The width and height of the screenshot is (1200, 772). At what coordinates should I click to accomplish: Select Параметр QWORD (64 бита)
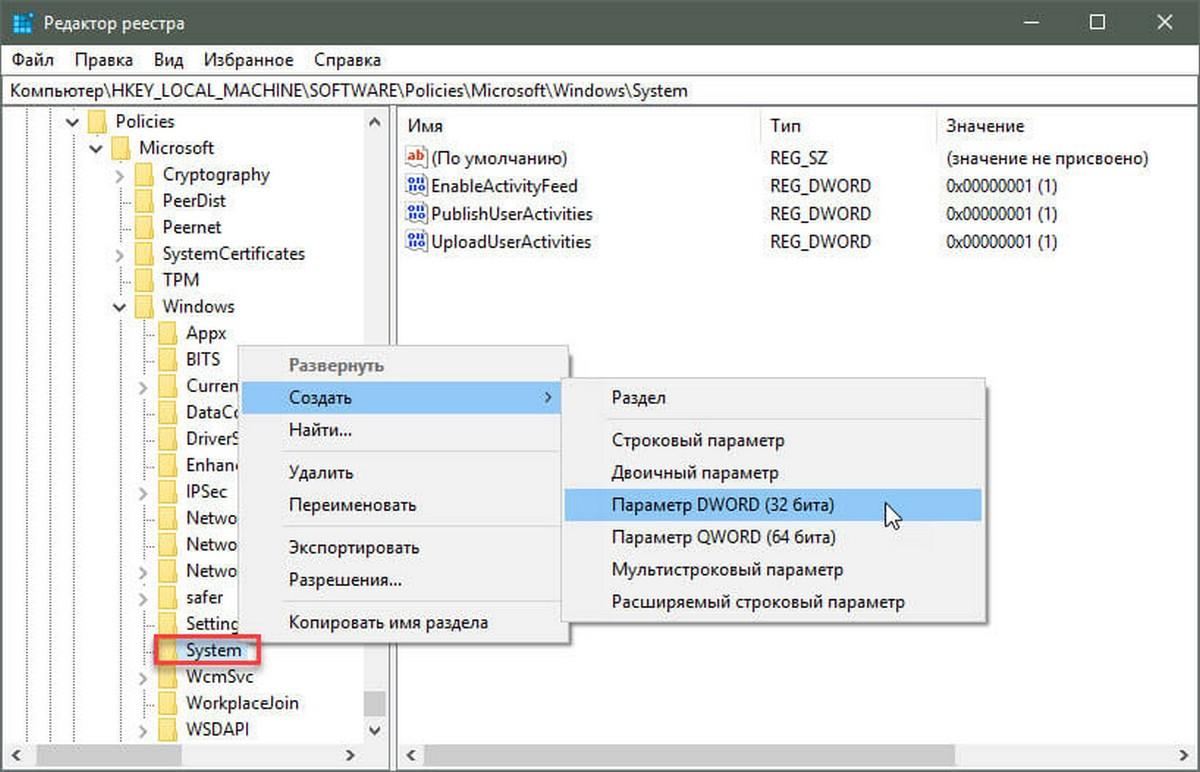click(x=773, y=537)
